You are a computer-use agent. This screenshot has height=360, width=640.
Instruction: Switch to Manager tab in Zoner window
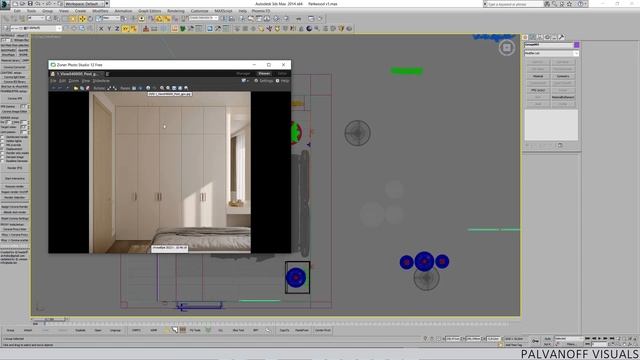243,73
